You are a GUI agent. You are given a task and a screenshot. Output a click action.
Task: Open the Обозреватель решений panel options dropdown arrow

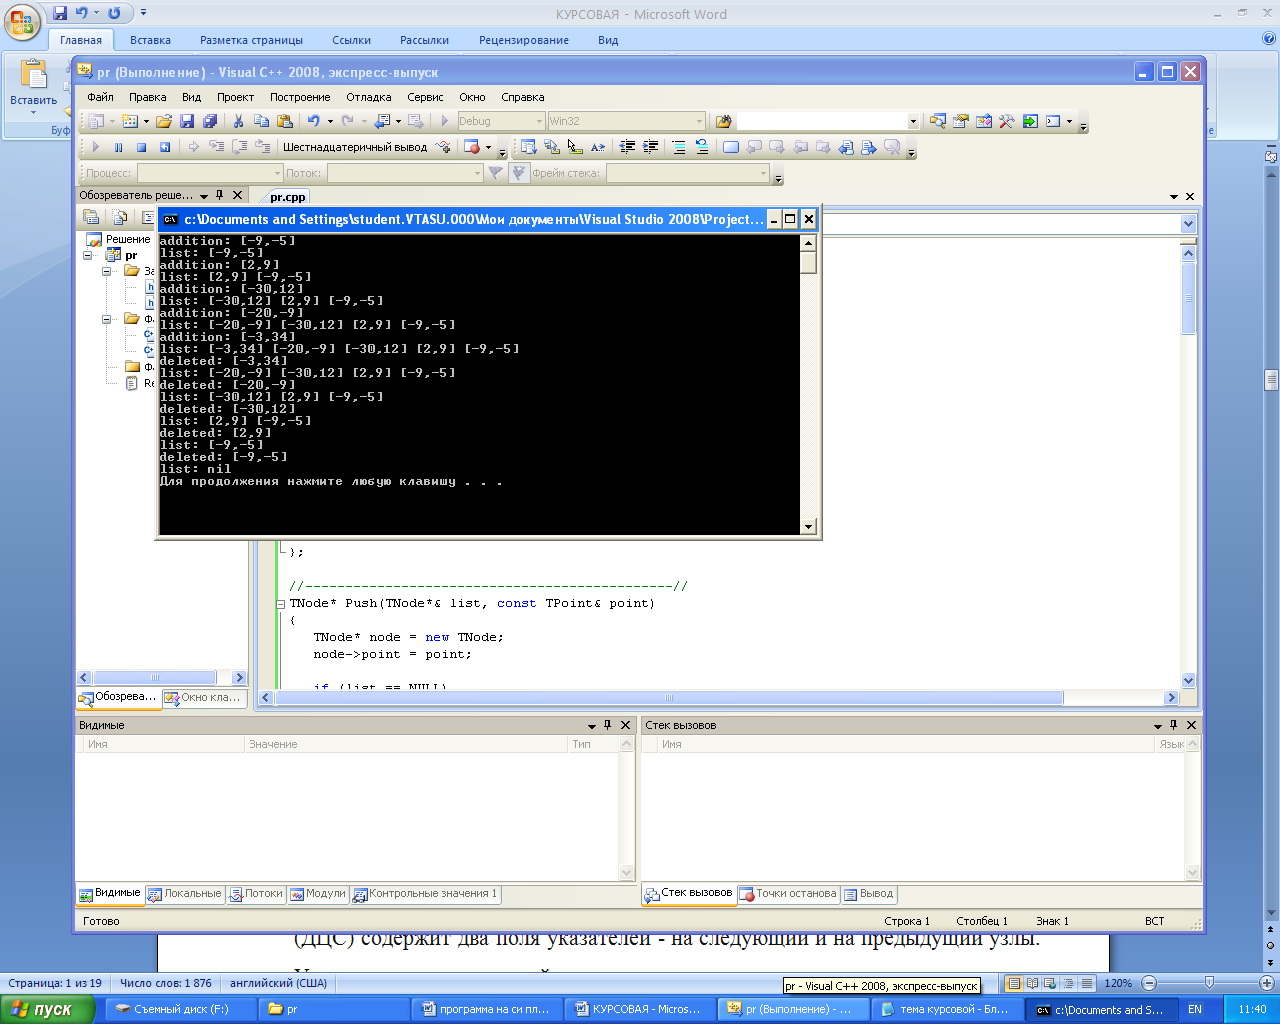(x=204, y=196)
